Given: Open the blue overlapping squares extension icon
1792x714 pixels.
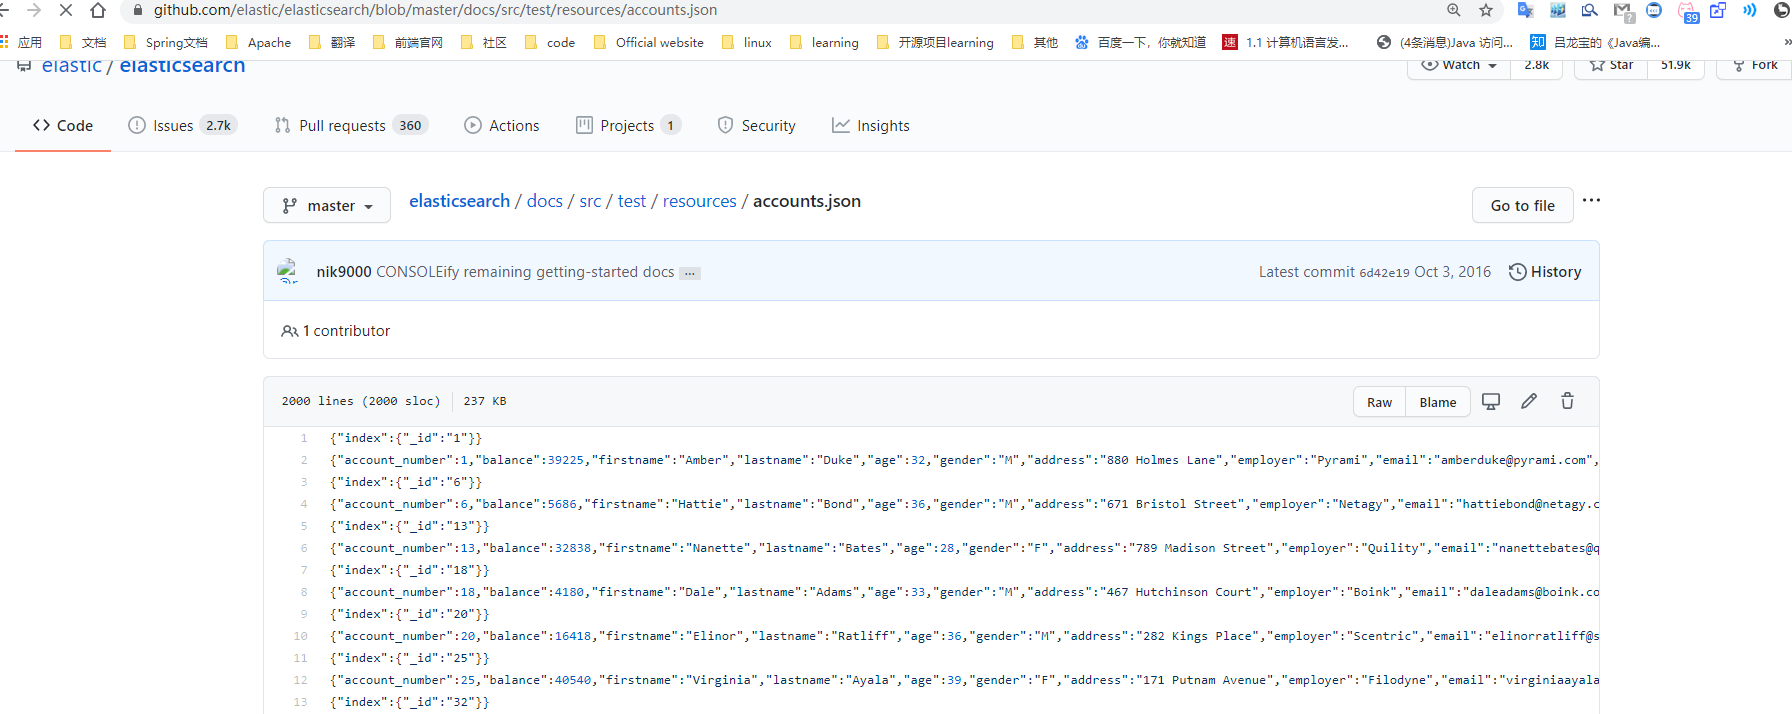Looking at the screenshot, I should 1718,10.
